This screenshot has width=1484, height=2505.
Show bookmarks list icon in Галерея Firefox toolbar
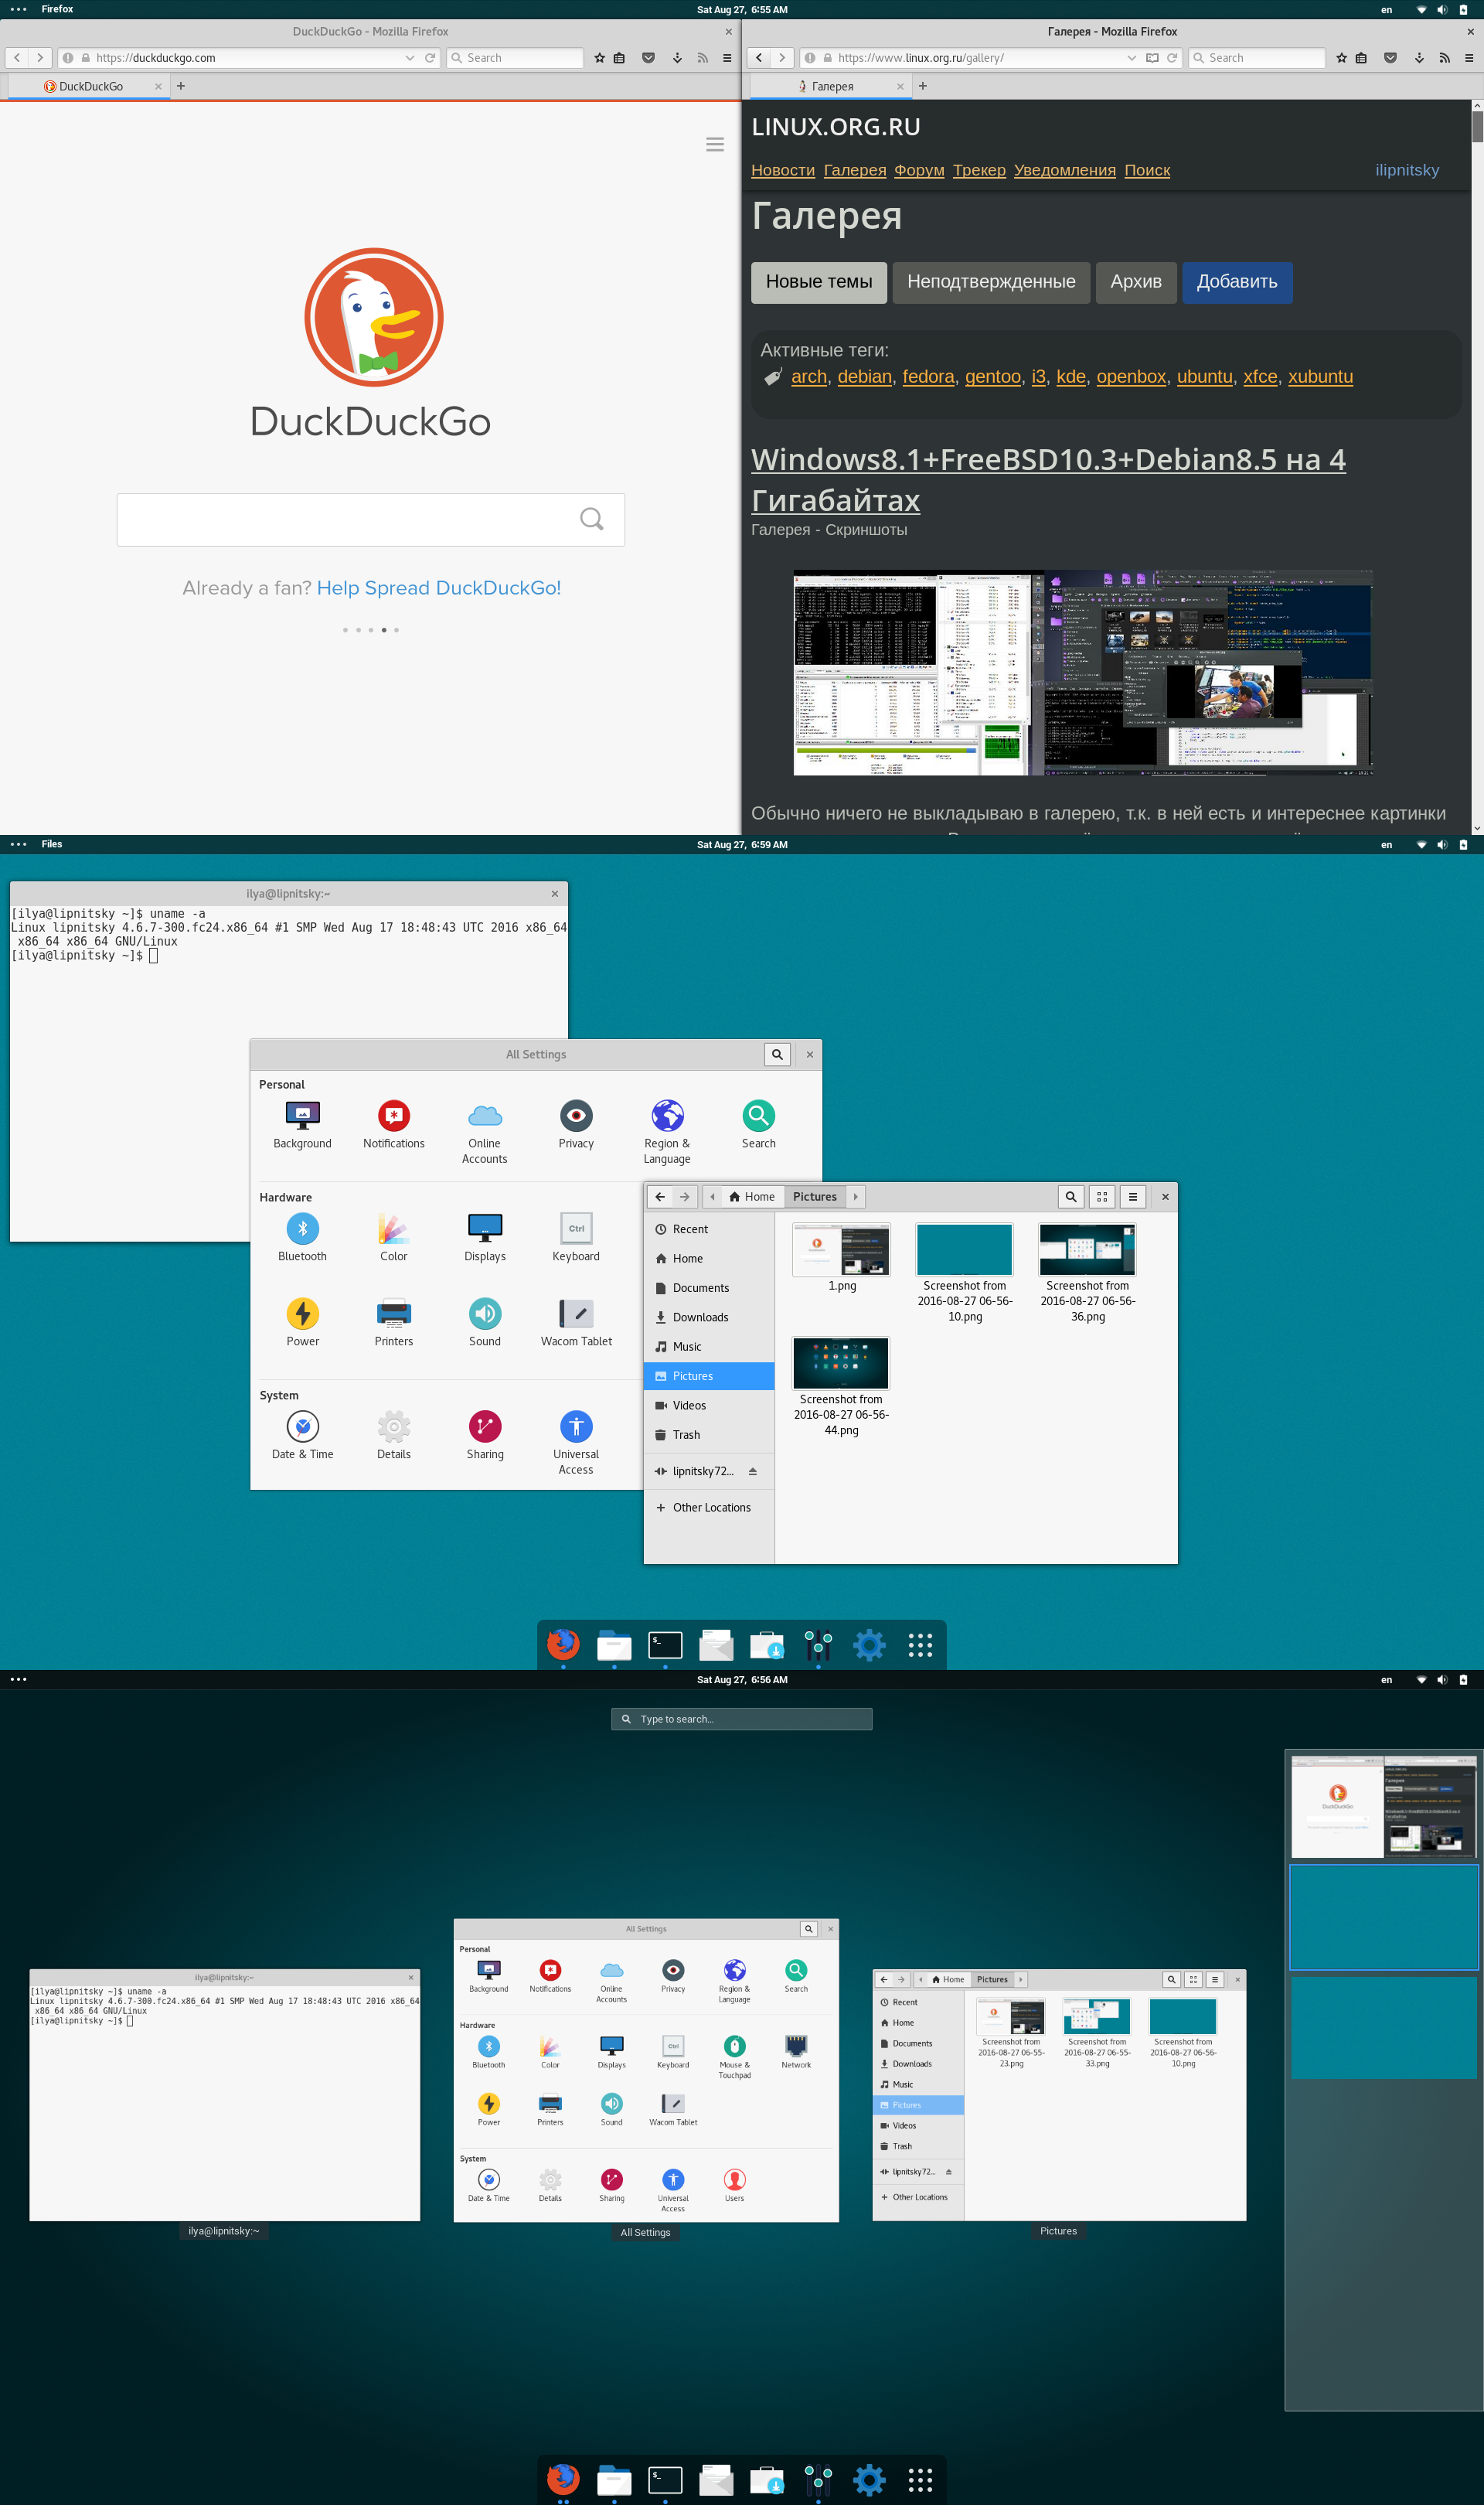pos(1361,58)
